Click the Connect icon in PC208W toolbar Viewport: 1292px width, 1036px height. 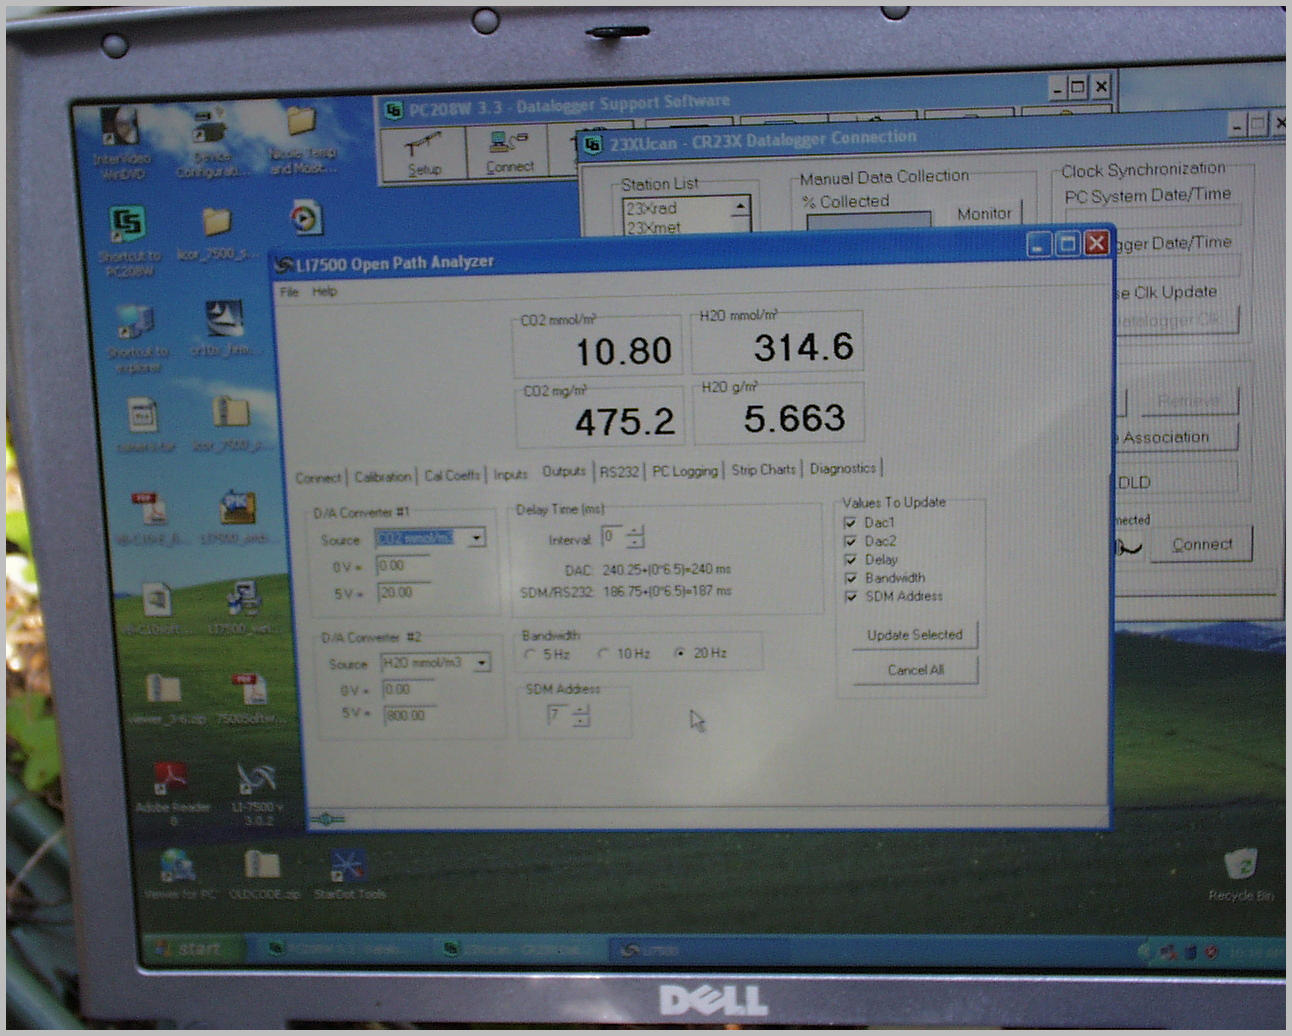pyautogui.click(x=509, y=152)
